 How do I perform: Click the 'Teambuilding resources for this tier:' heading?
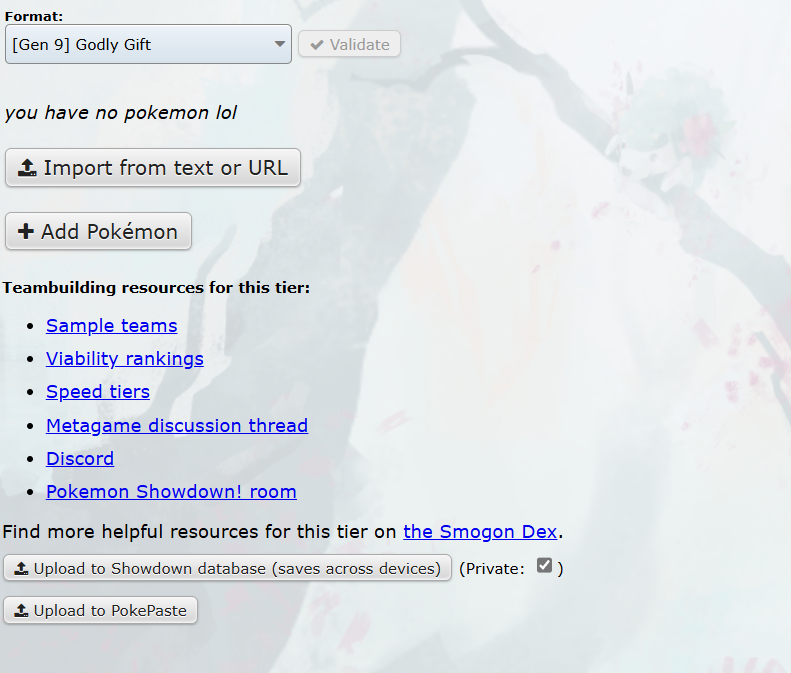click(x=156, y=288)
